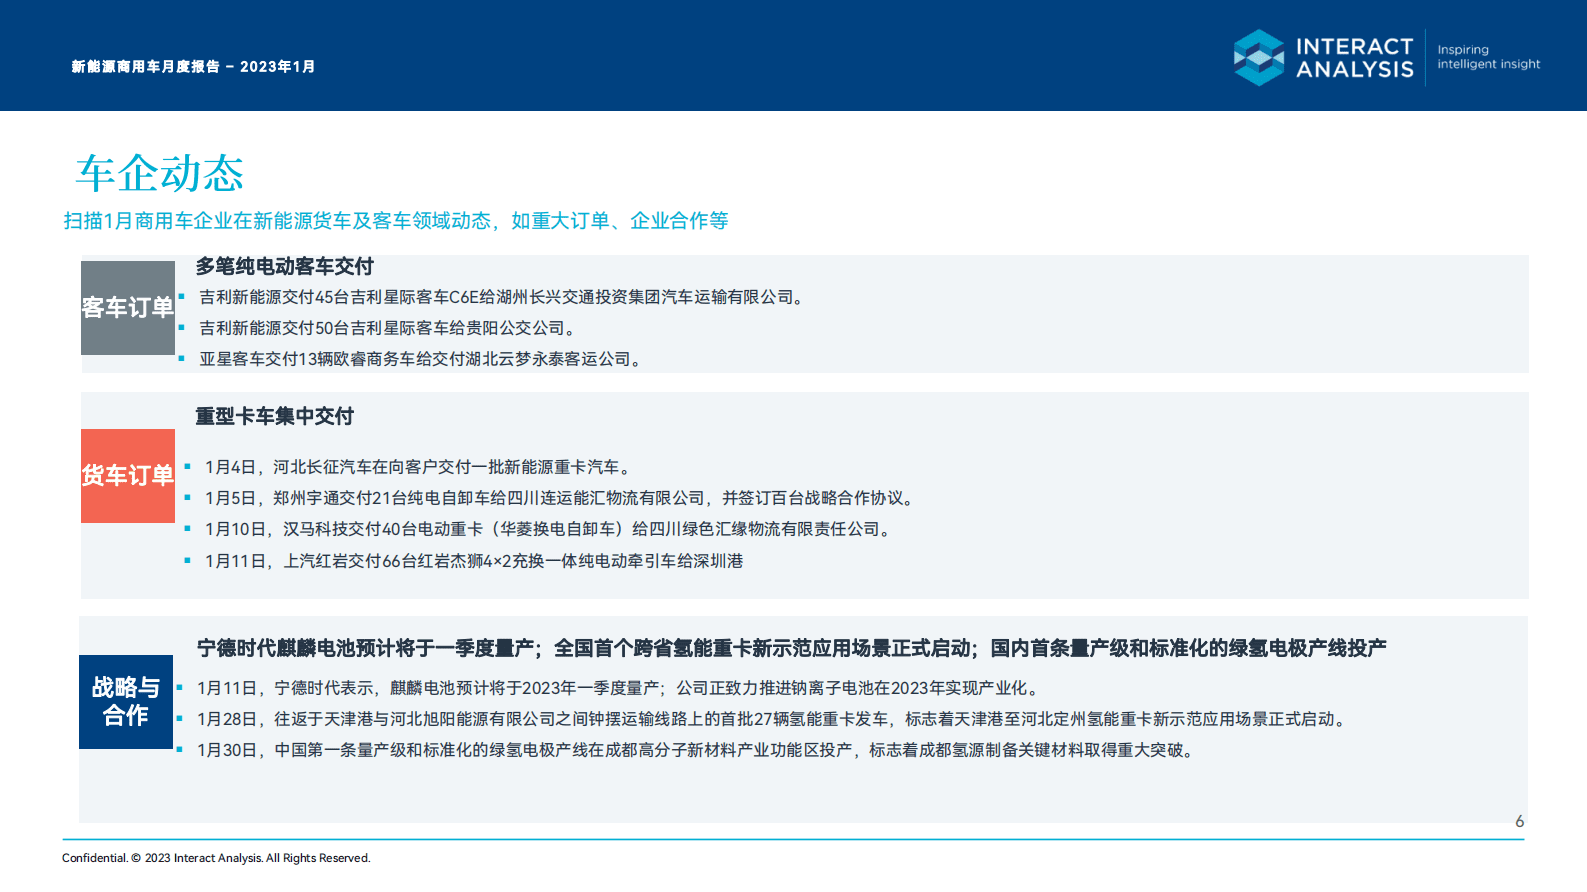The image size is (1587, 892).
Task: Click the heading 重型卡车集中交付
Action: click(274, 416)
